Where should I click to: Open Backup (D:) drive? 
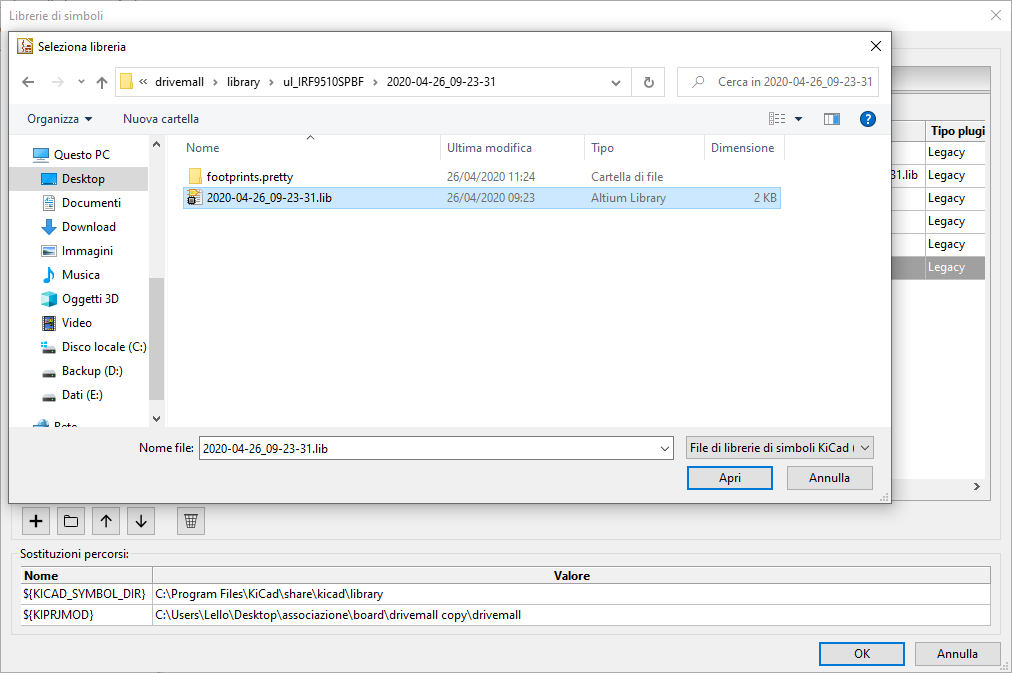(92, 370)
